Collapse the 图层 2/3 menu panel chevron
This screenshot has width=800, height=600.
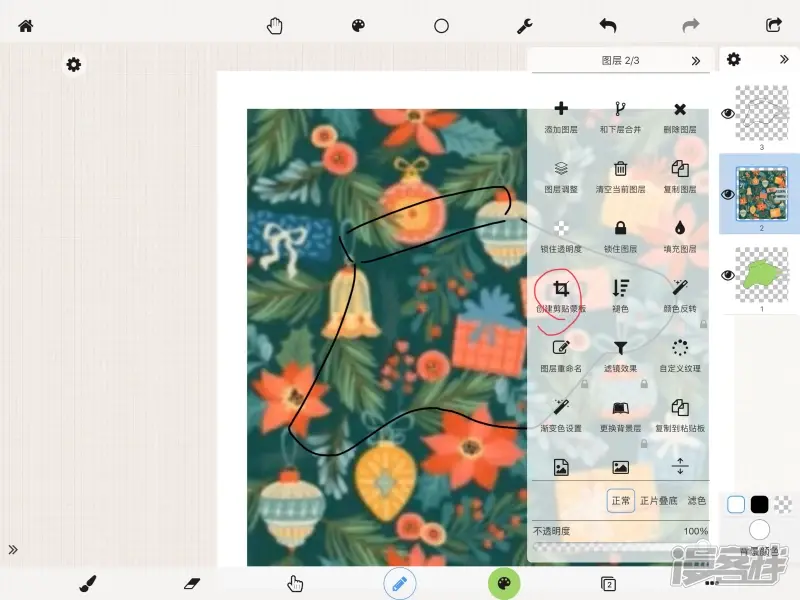pos(696,61)
